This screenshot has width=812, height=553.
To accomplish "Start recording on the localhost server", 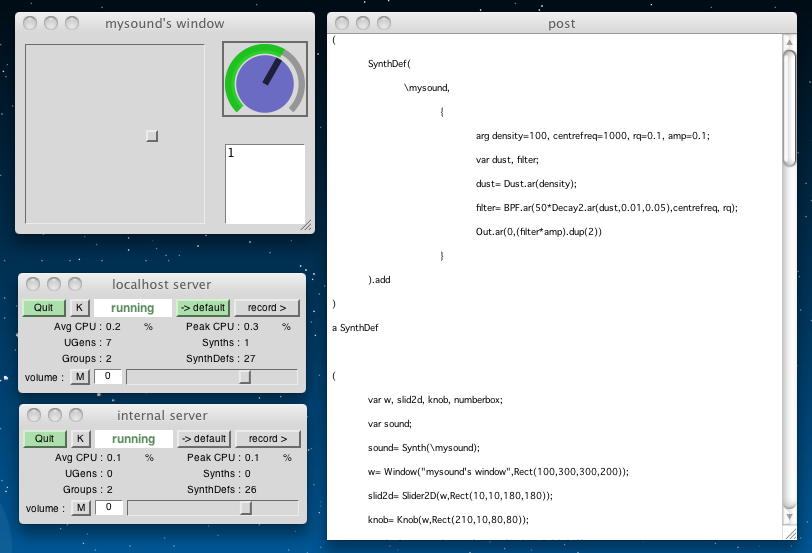I will pos(267,308).
